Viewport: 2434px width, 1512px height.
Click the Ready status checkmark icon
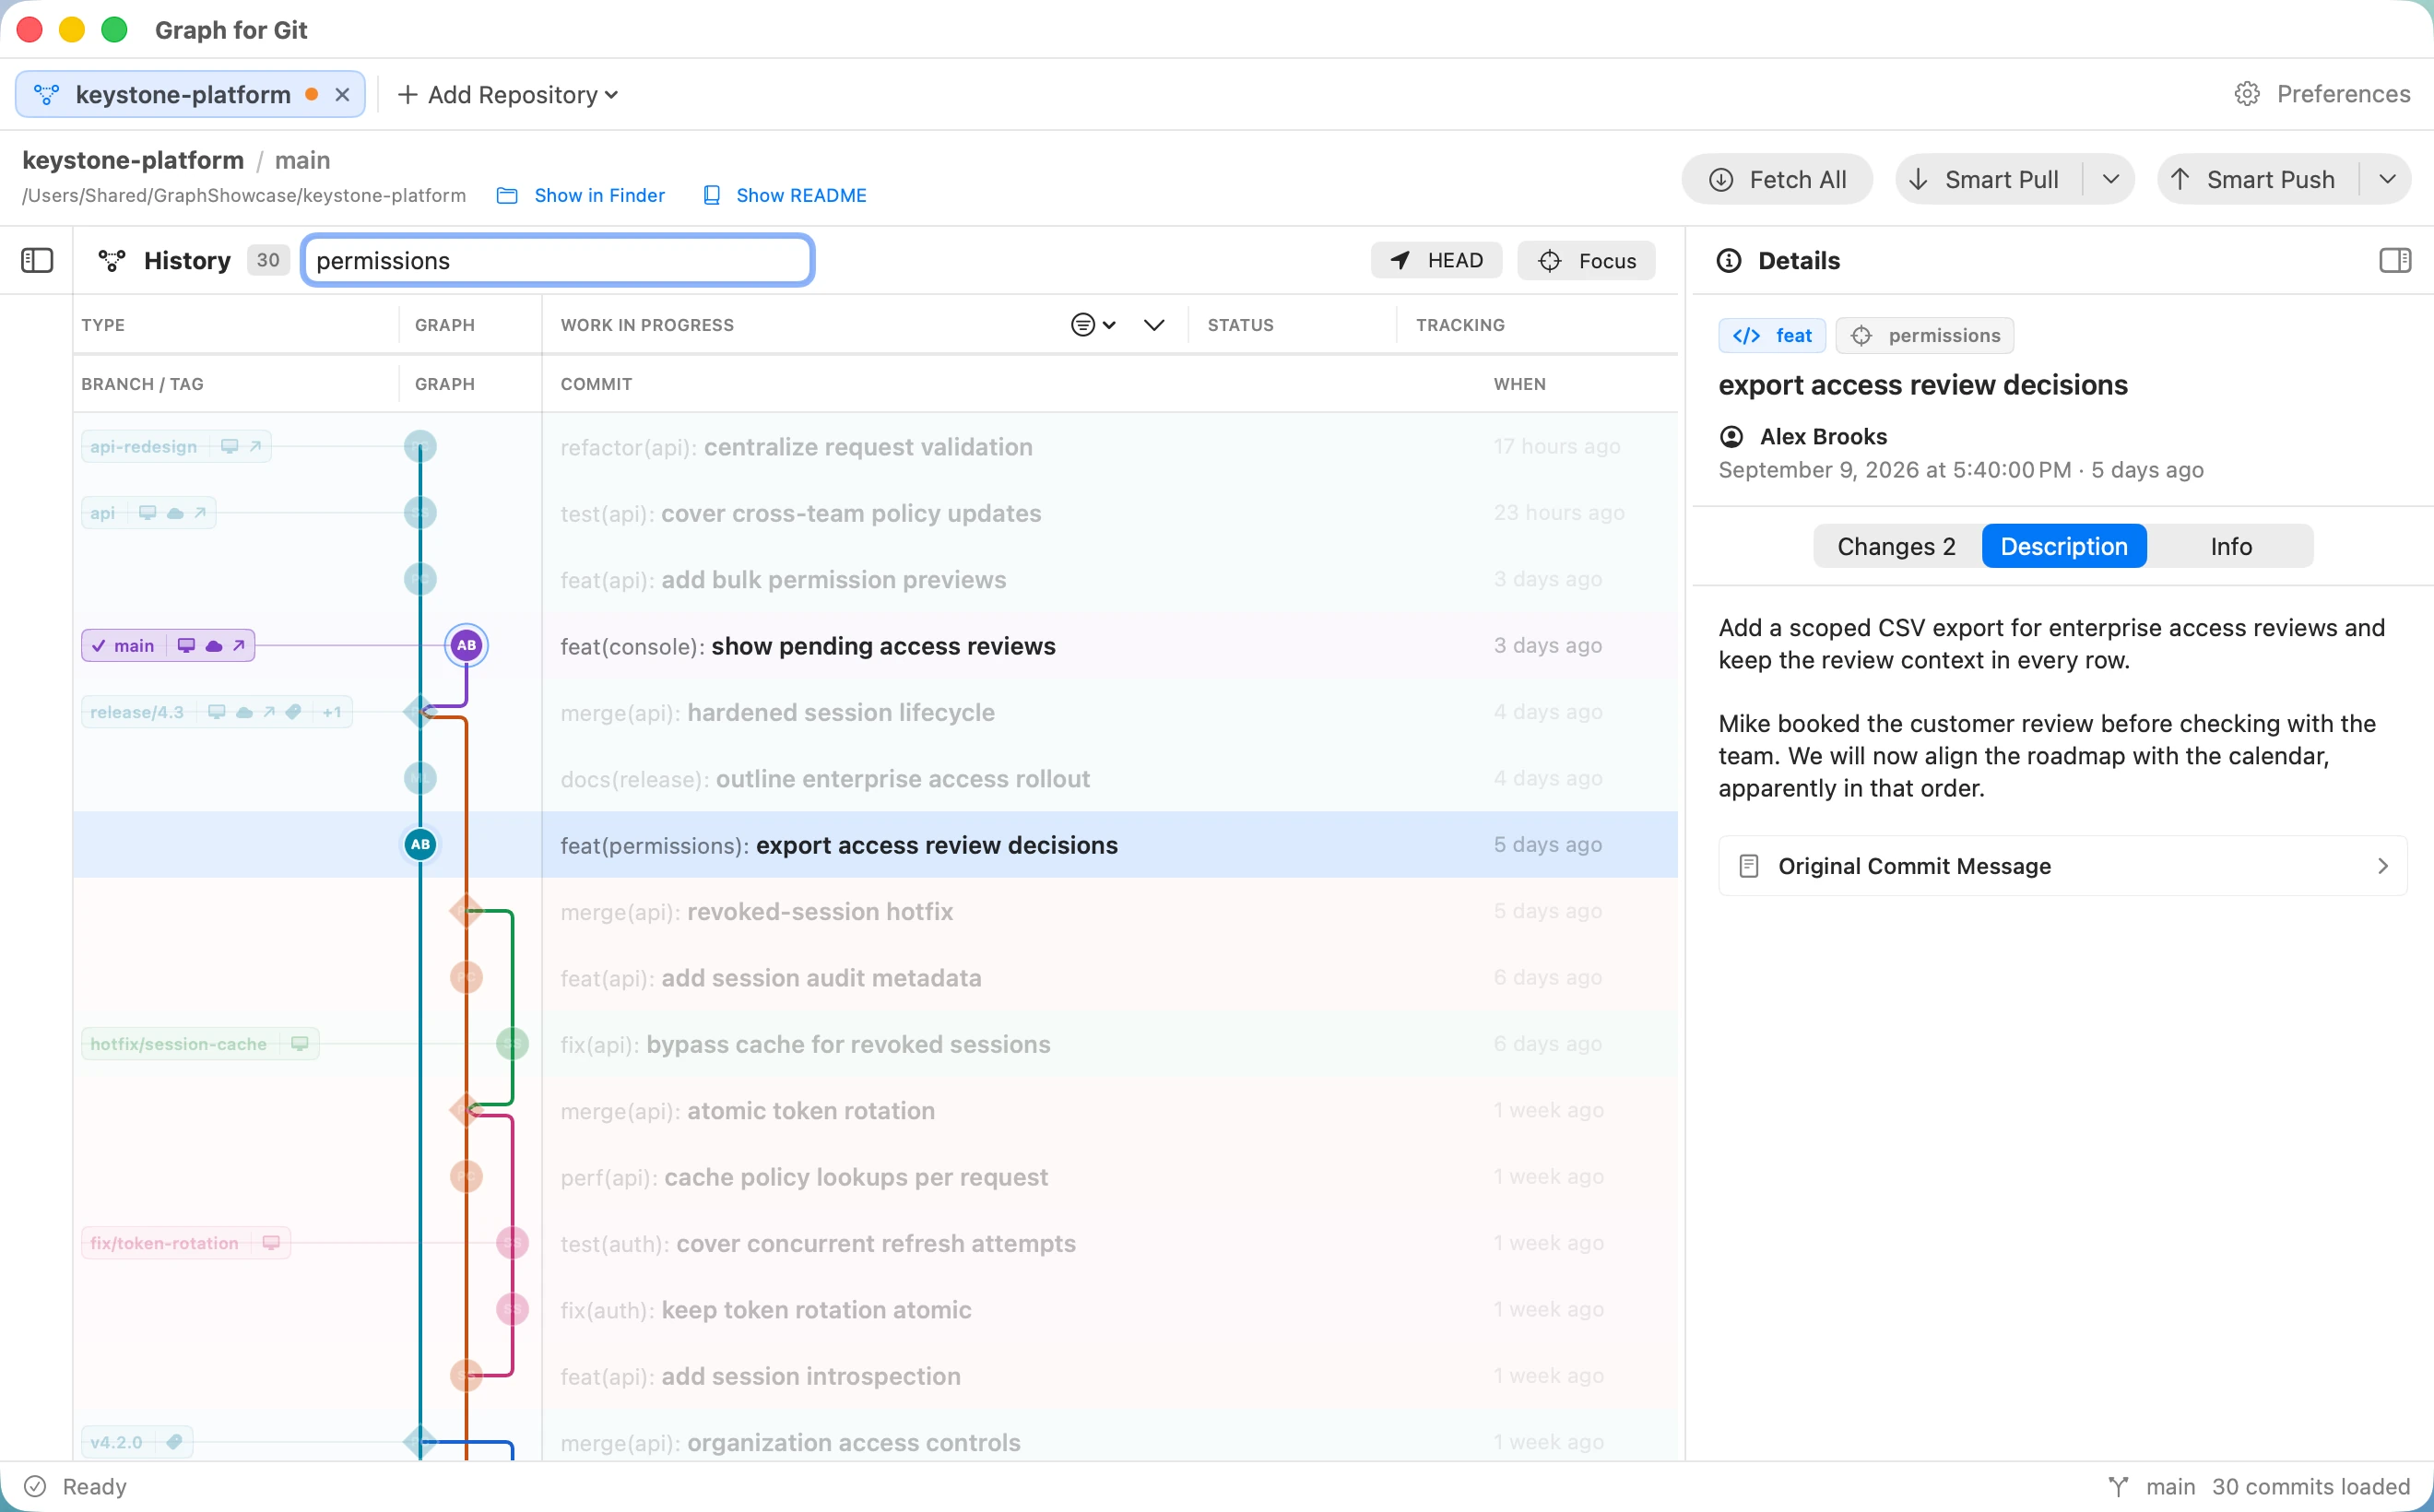(x=35, y=1486)
